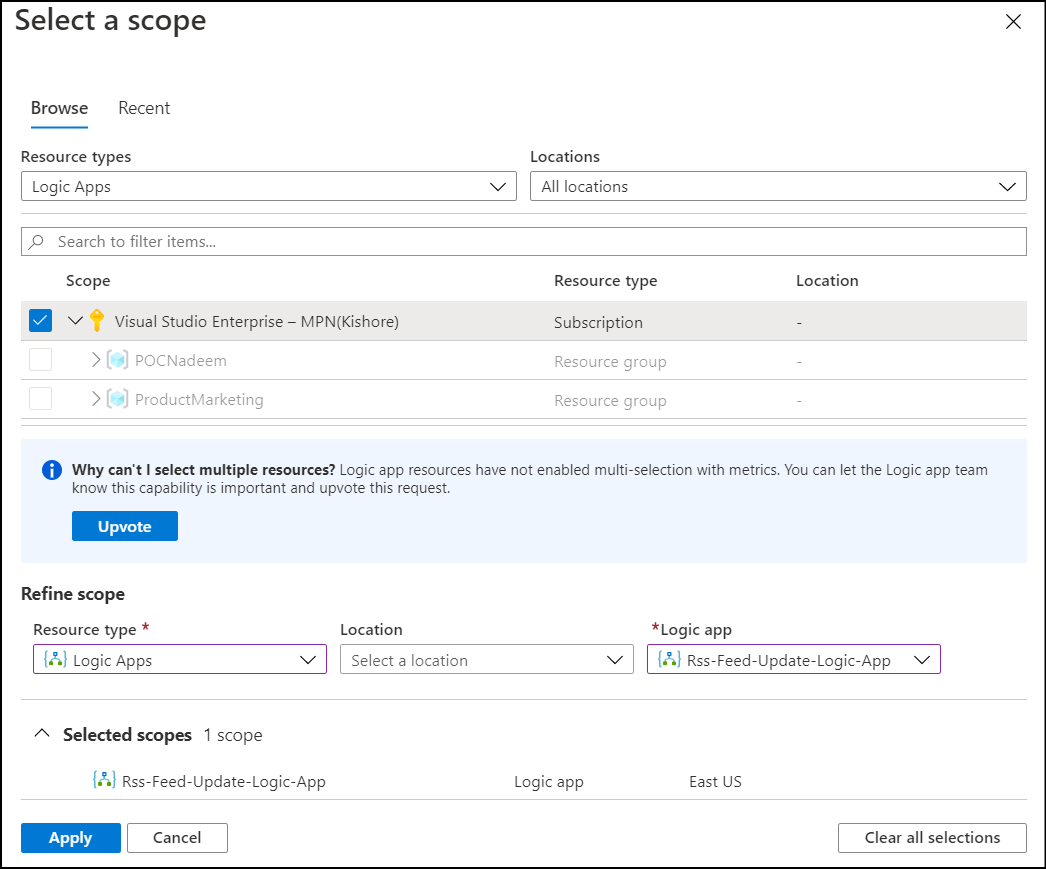Open the Resource types filter dropdown
Image resolution: width=1046 pixels, height=869 pixels.
268,186
